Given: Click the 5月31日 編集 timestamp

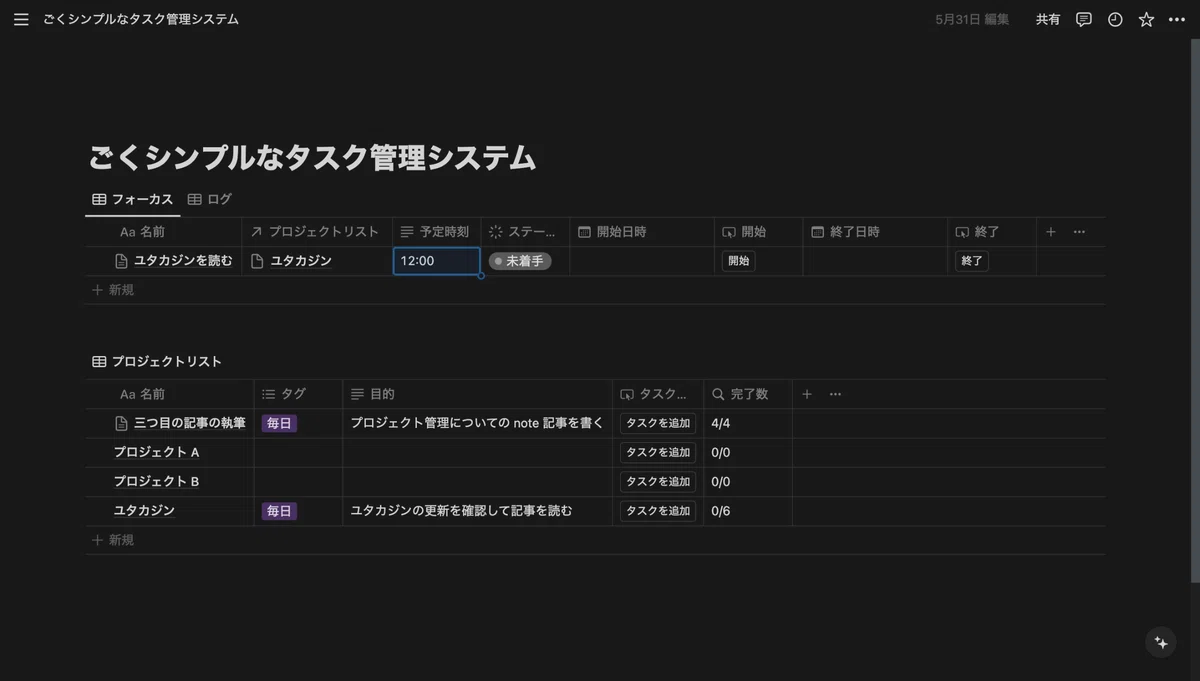Looking at the screenshot, I should (x=973, y=19).
